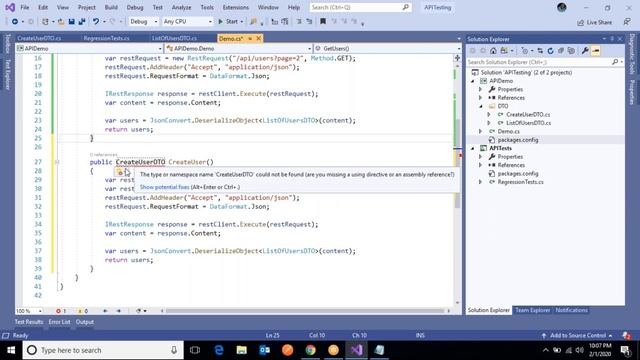Open the APIDemo.Demo class dropdown

pyautogui.click(x=239, y=49)
